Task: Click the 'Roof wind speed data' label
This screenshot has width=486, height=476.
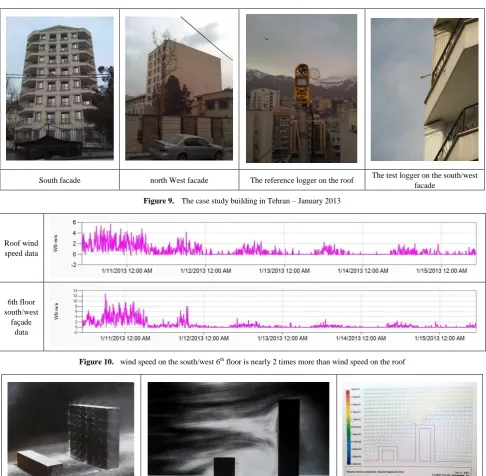Action: coord(21,248)
